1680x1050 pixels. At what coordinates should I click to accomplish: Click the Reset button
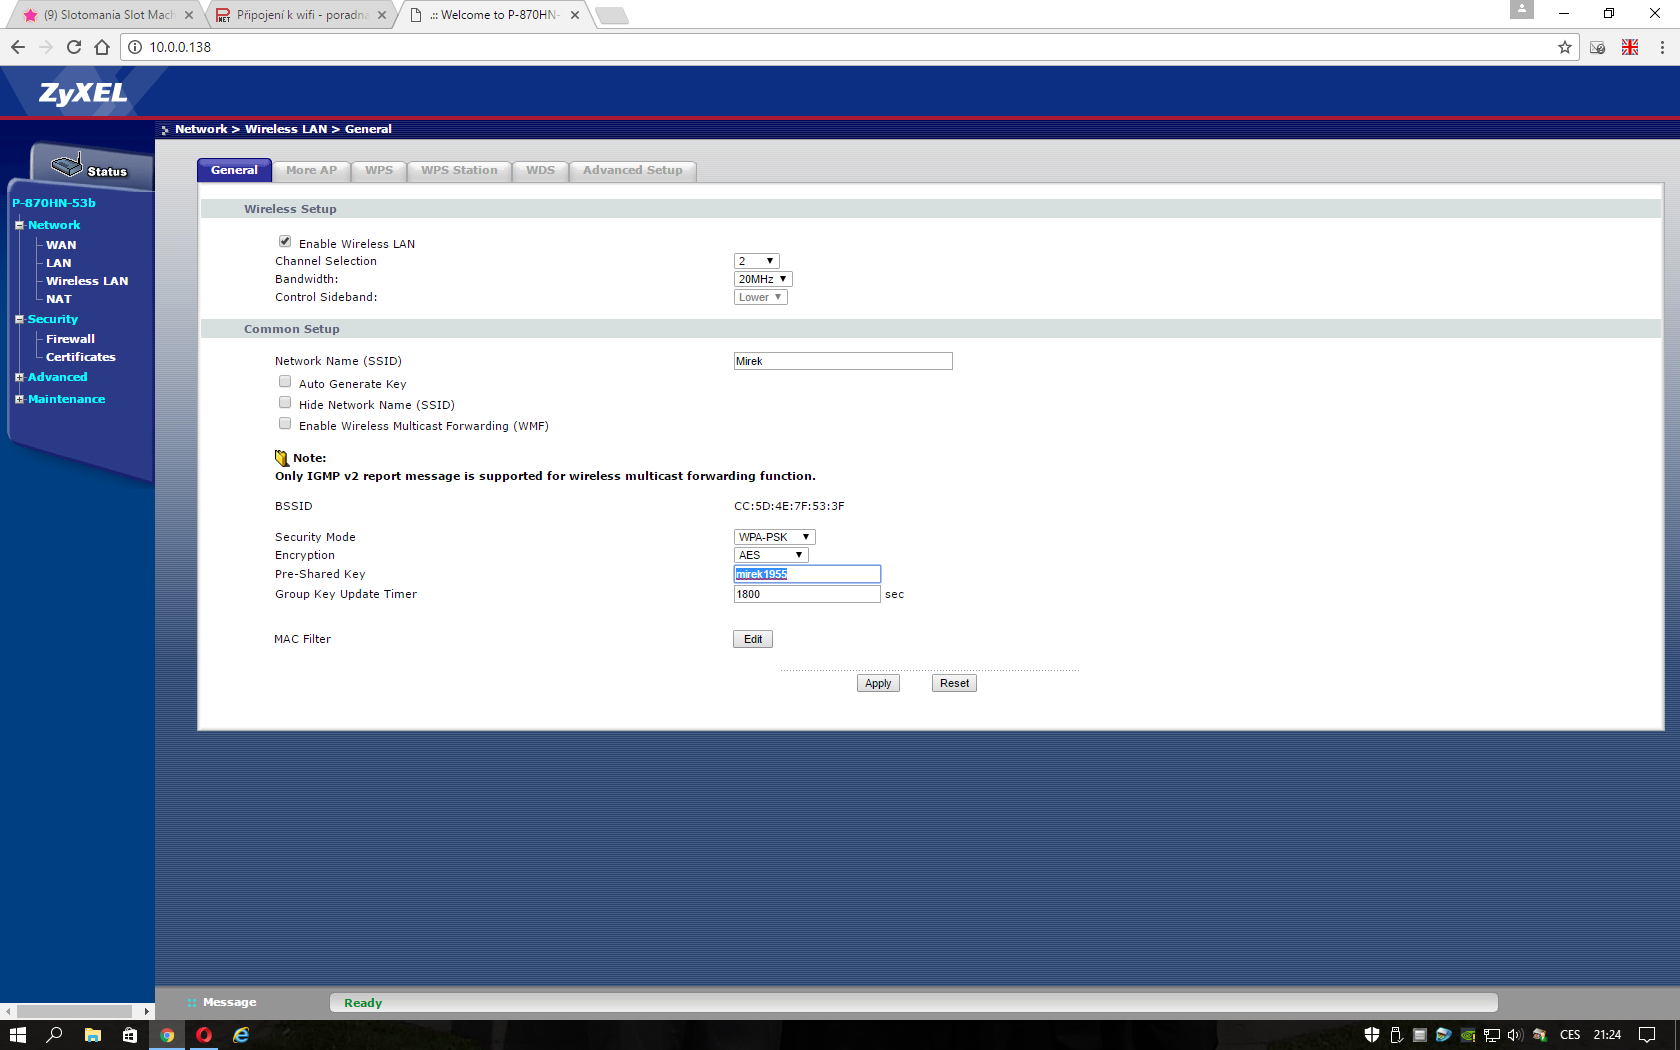click(954, 683)
